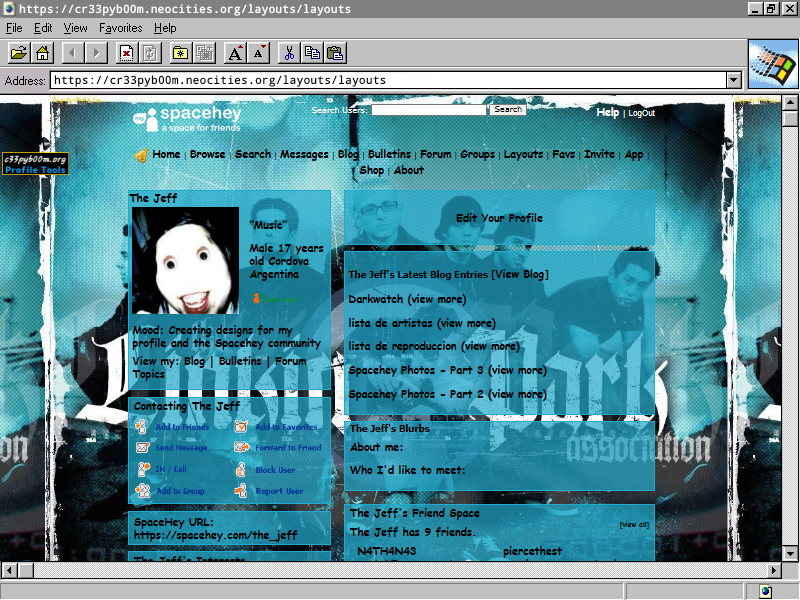Go to home page toolbar icon
Screen dimensions: 800x600
click(42, 53)
